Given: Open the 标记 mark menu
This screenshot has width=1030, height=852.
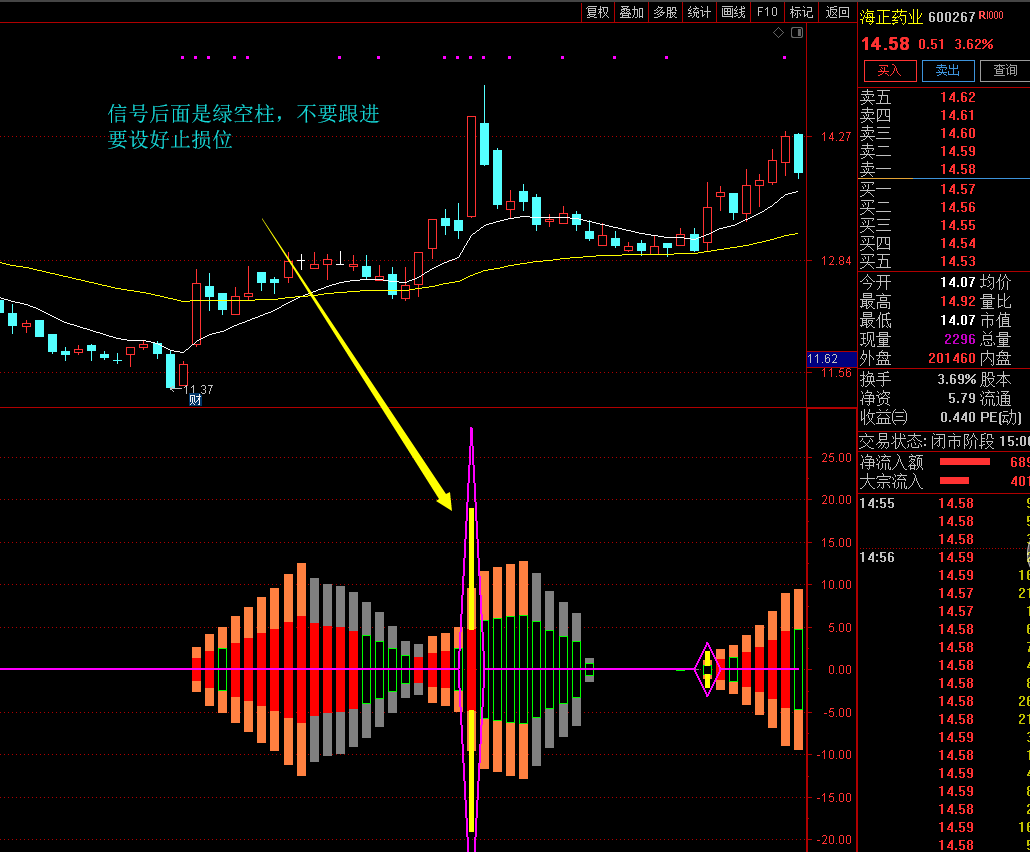Looking at the screenshot, I should pos(801,12).
